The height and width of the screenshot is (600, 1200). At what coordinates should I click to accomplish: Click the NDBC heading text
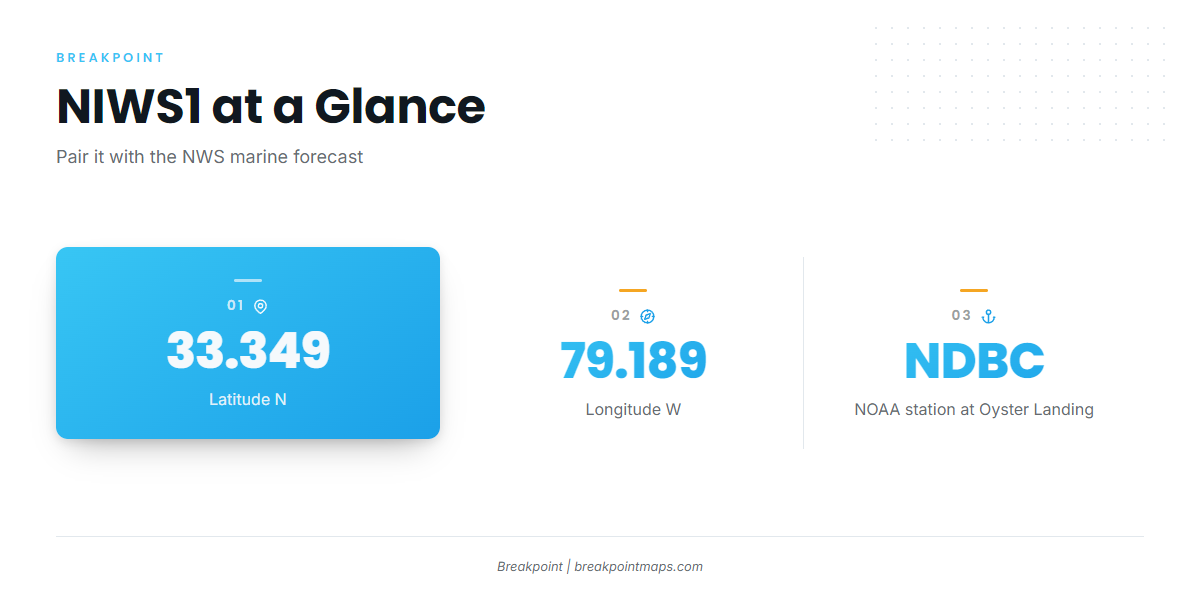click(x=974, y=360)
